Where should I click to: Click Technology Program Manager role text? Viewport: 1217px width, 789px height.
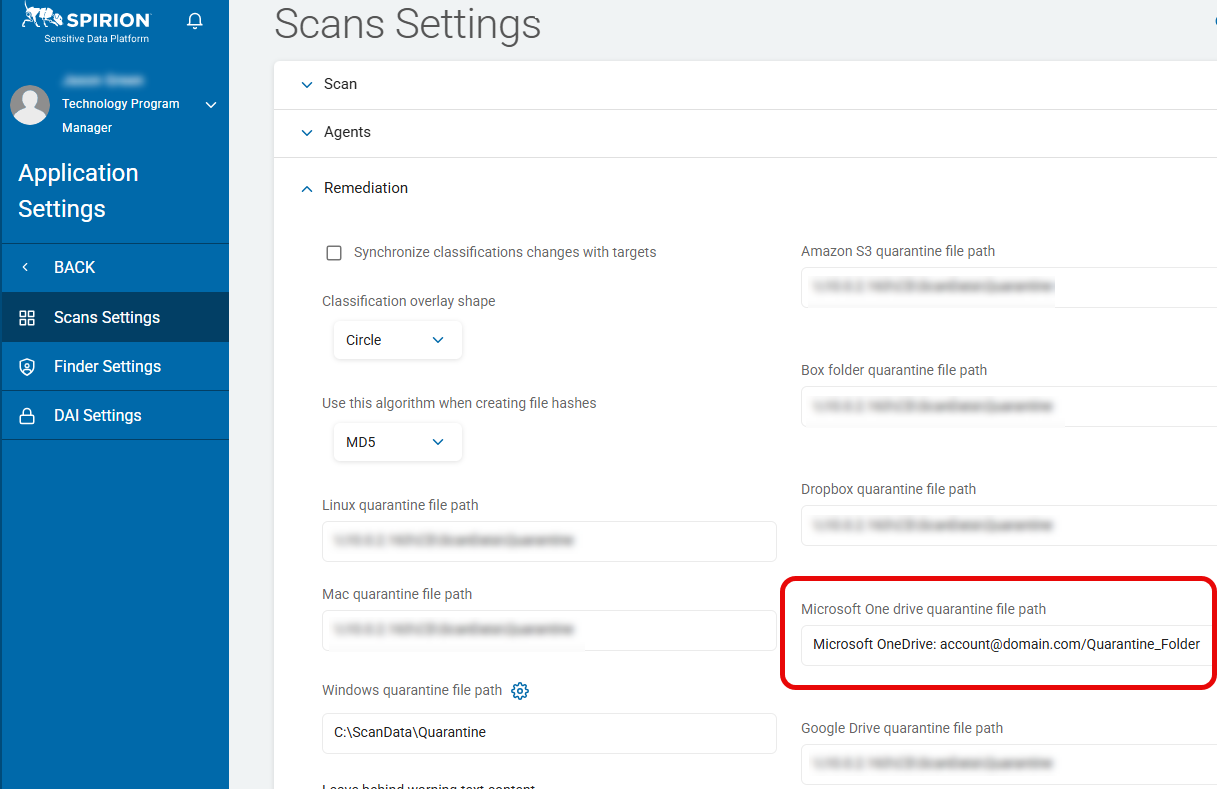(x=121, y=116)
